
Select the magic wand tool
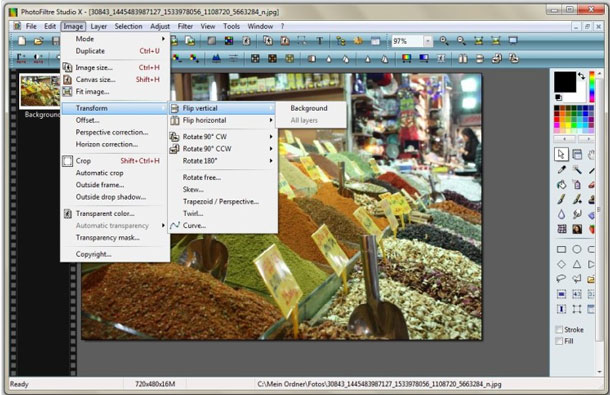tap(577, 170)
